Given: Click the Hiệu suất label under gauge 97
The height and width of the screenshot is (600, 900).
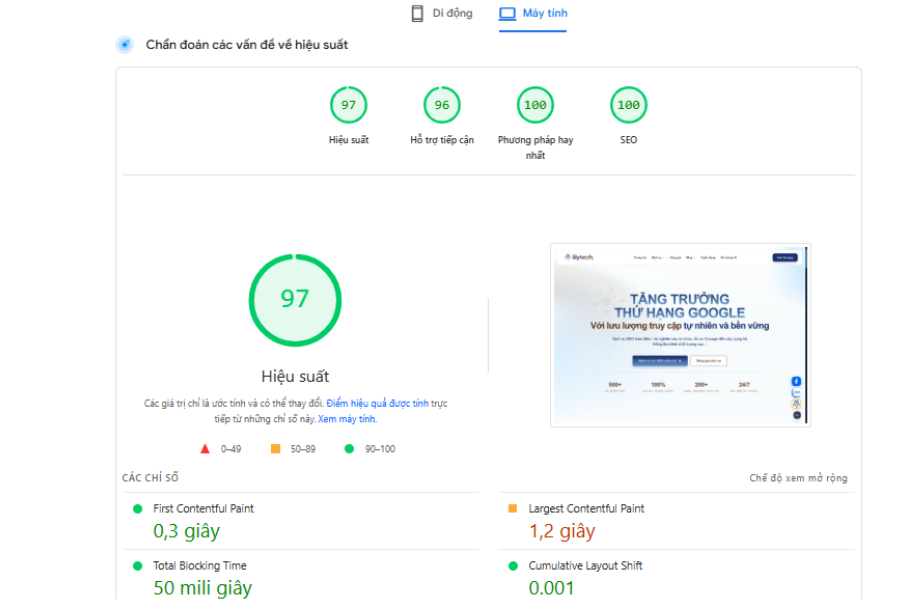Looking at the screenshot, I should 348,140.
